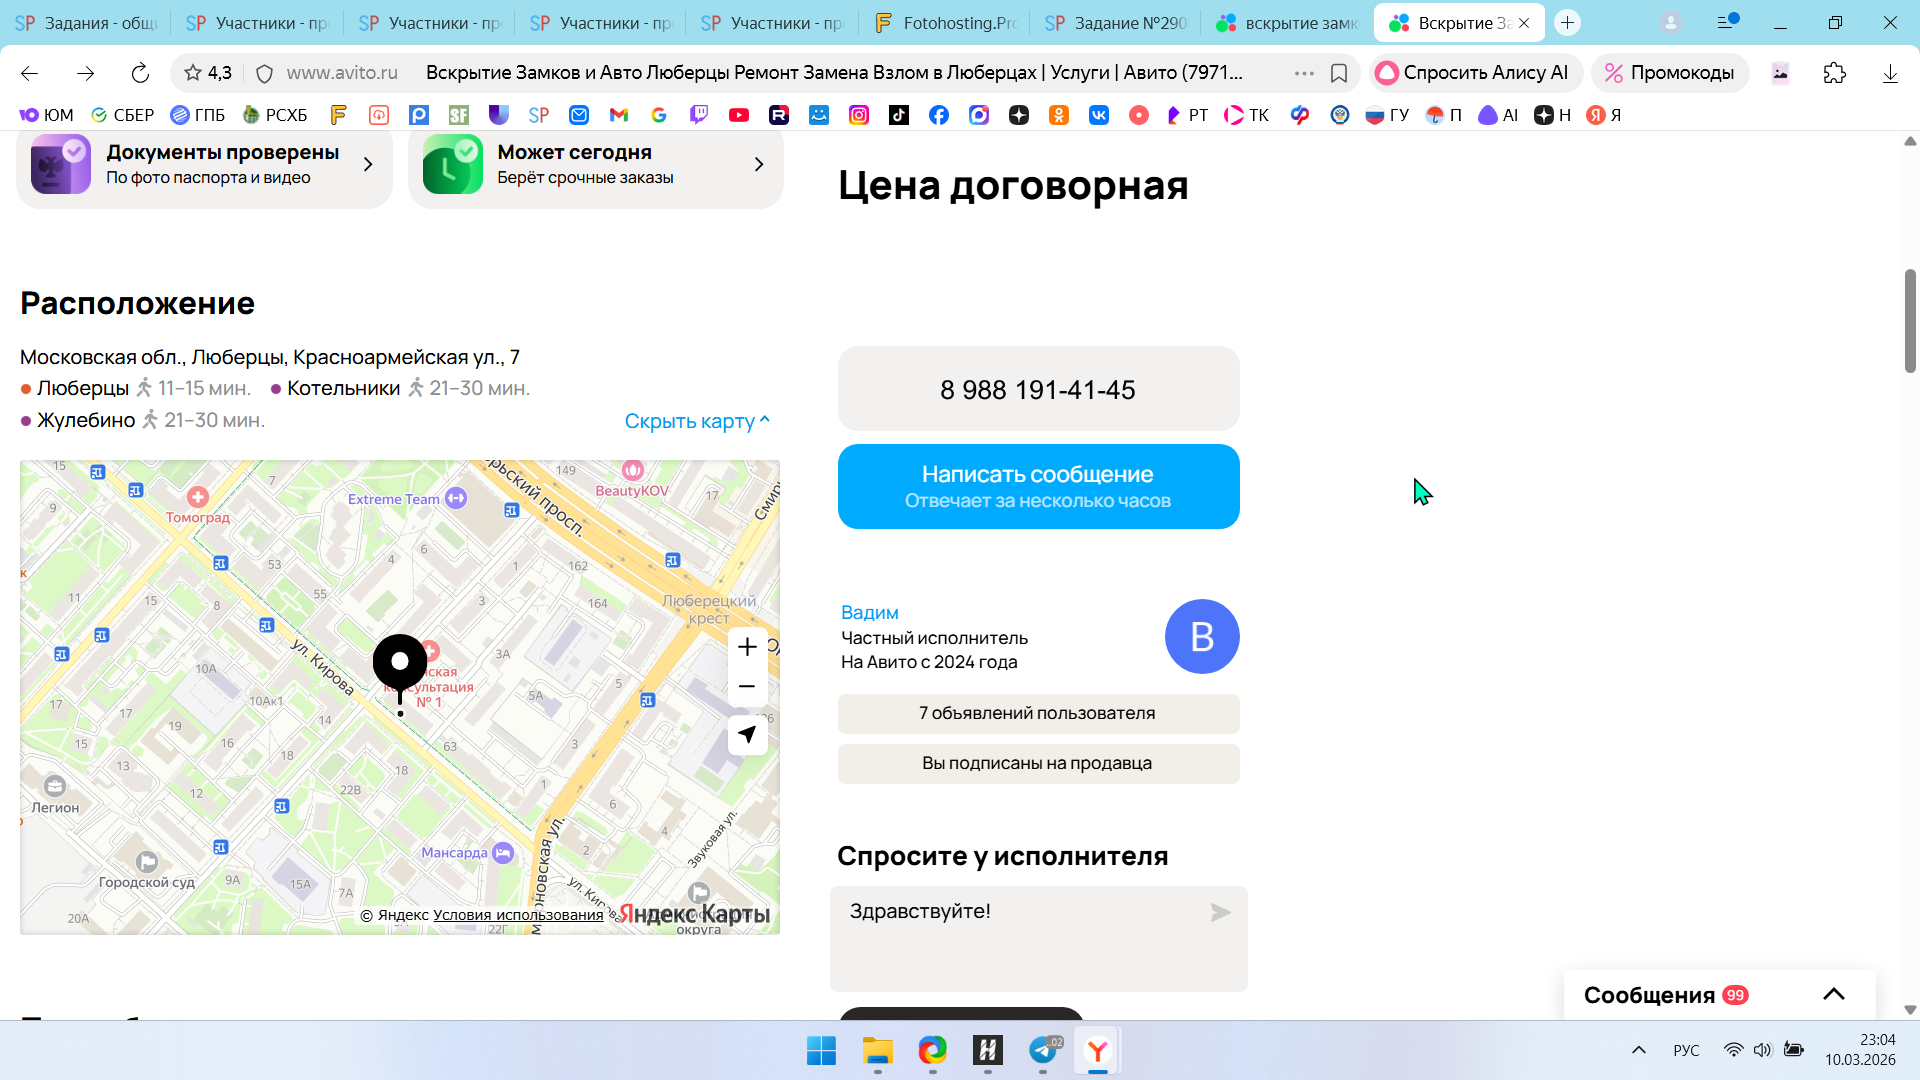
Task: Click the map zoom out minus button
Action: [x=746, y=687]
